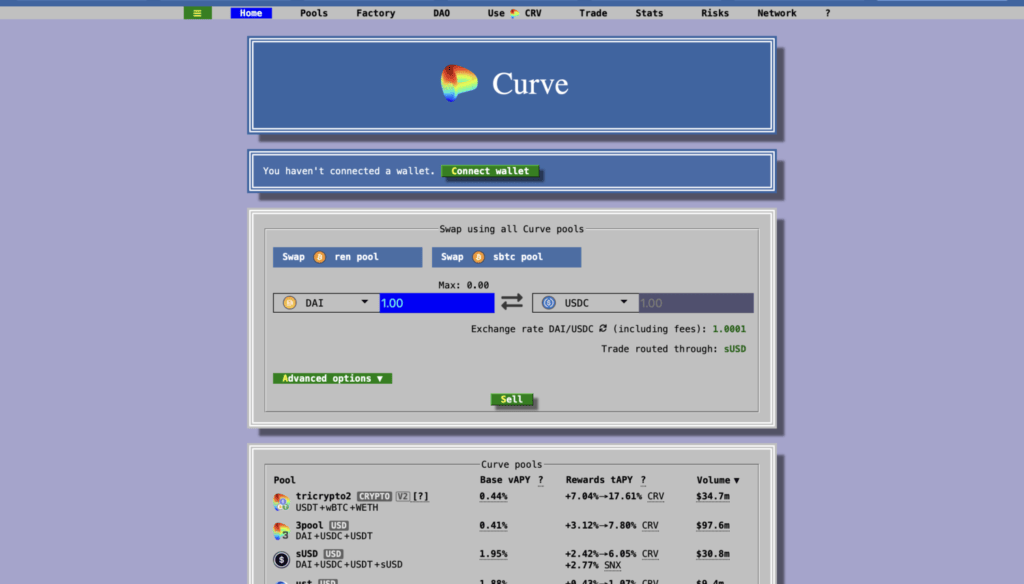Open the Pools menu
1024x584 pixels.
pos(313,13)
